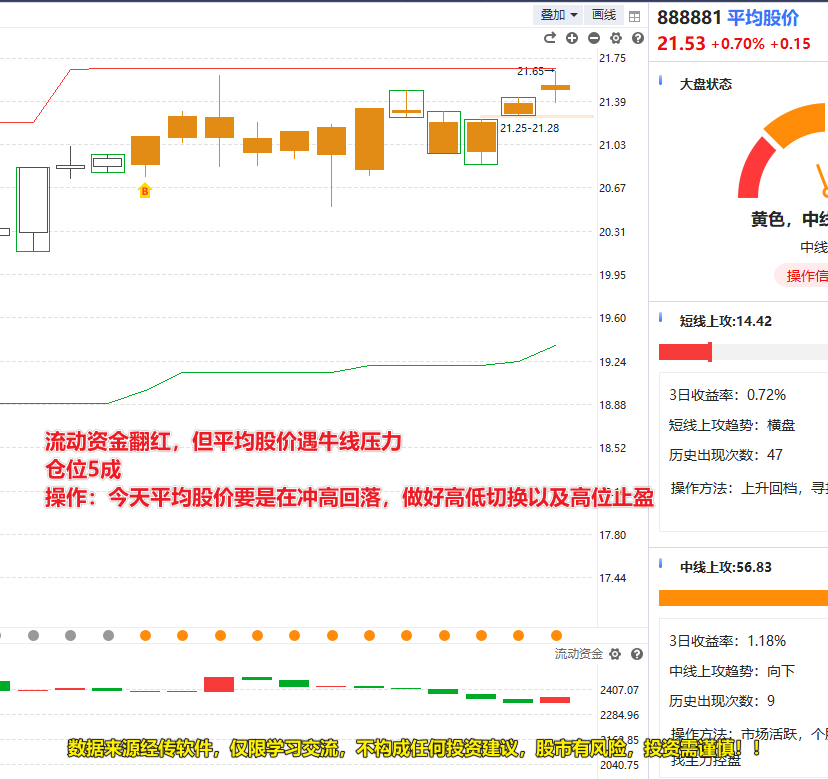Click the 21.65 price marker label
The width and height of the screenshot is (828, 779).
[531, 71]
